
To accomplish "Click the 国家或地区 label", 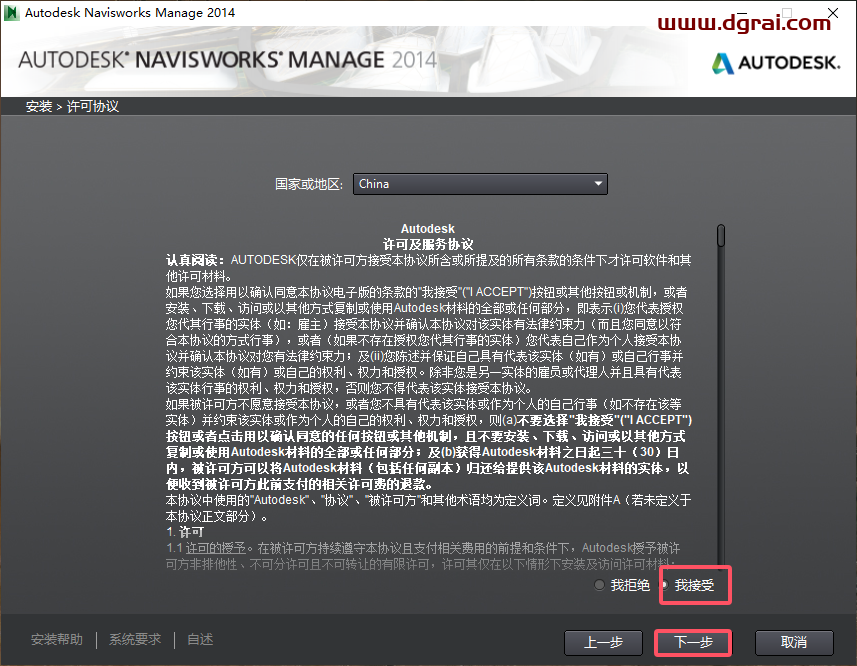I will click(309, 184).
